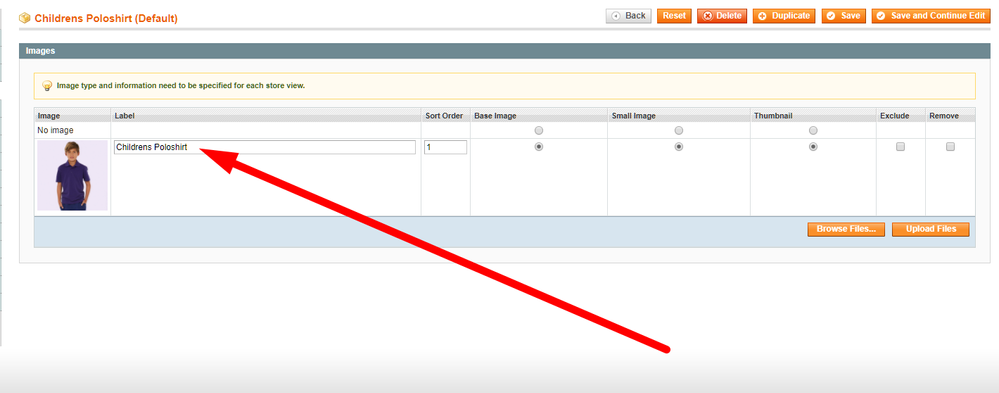This screenshot has height=393, width=999.
Task: Click the store view notice message text
Action: pyautogui.click(x=181, y=85)
